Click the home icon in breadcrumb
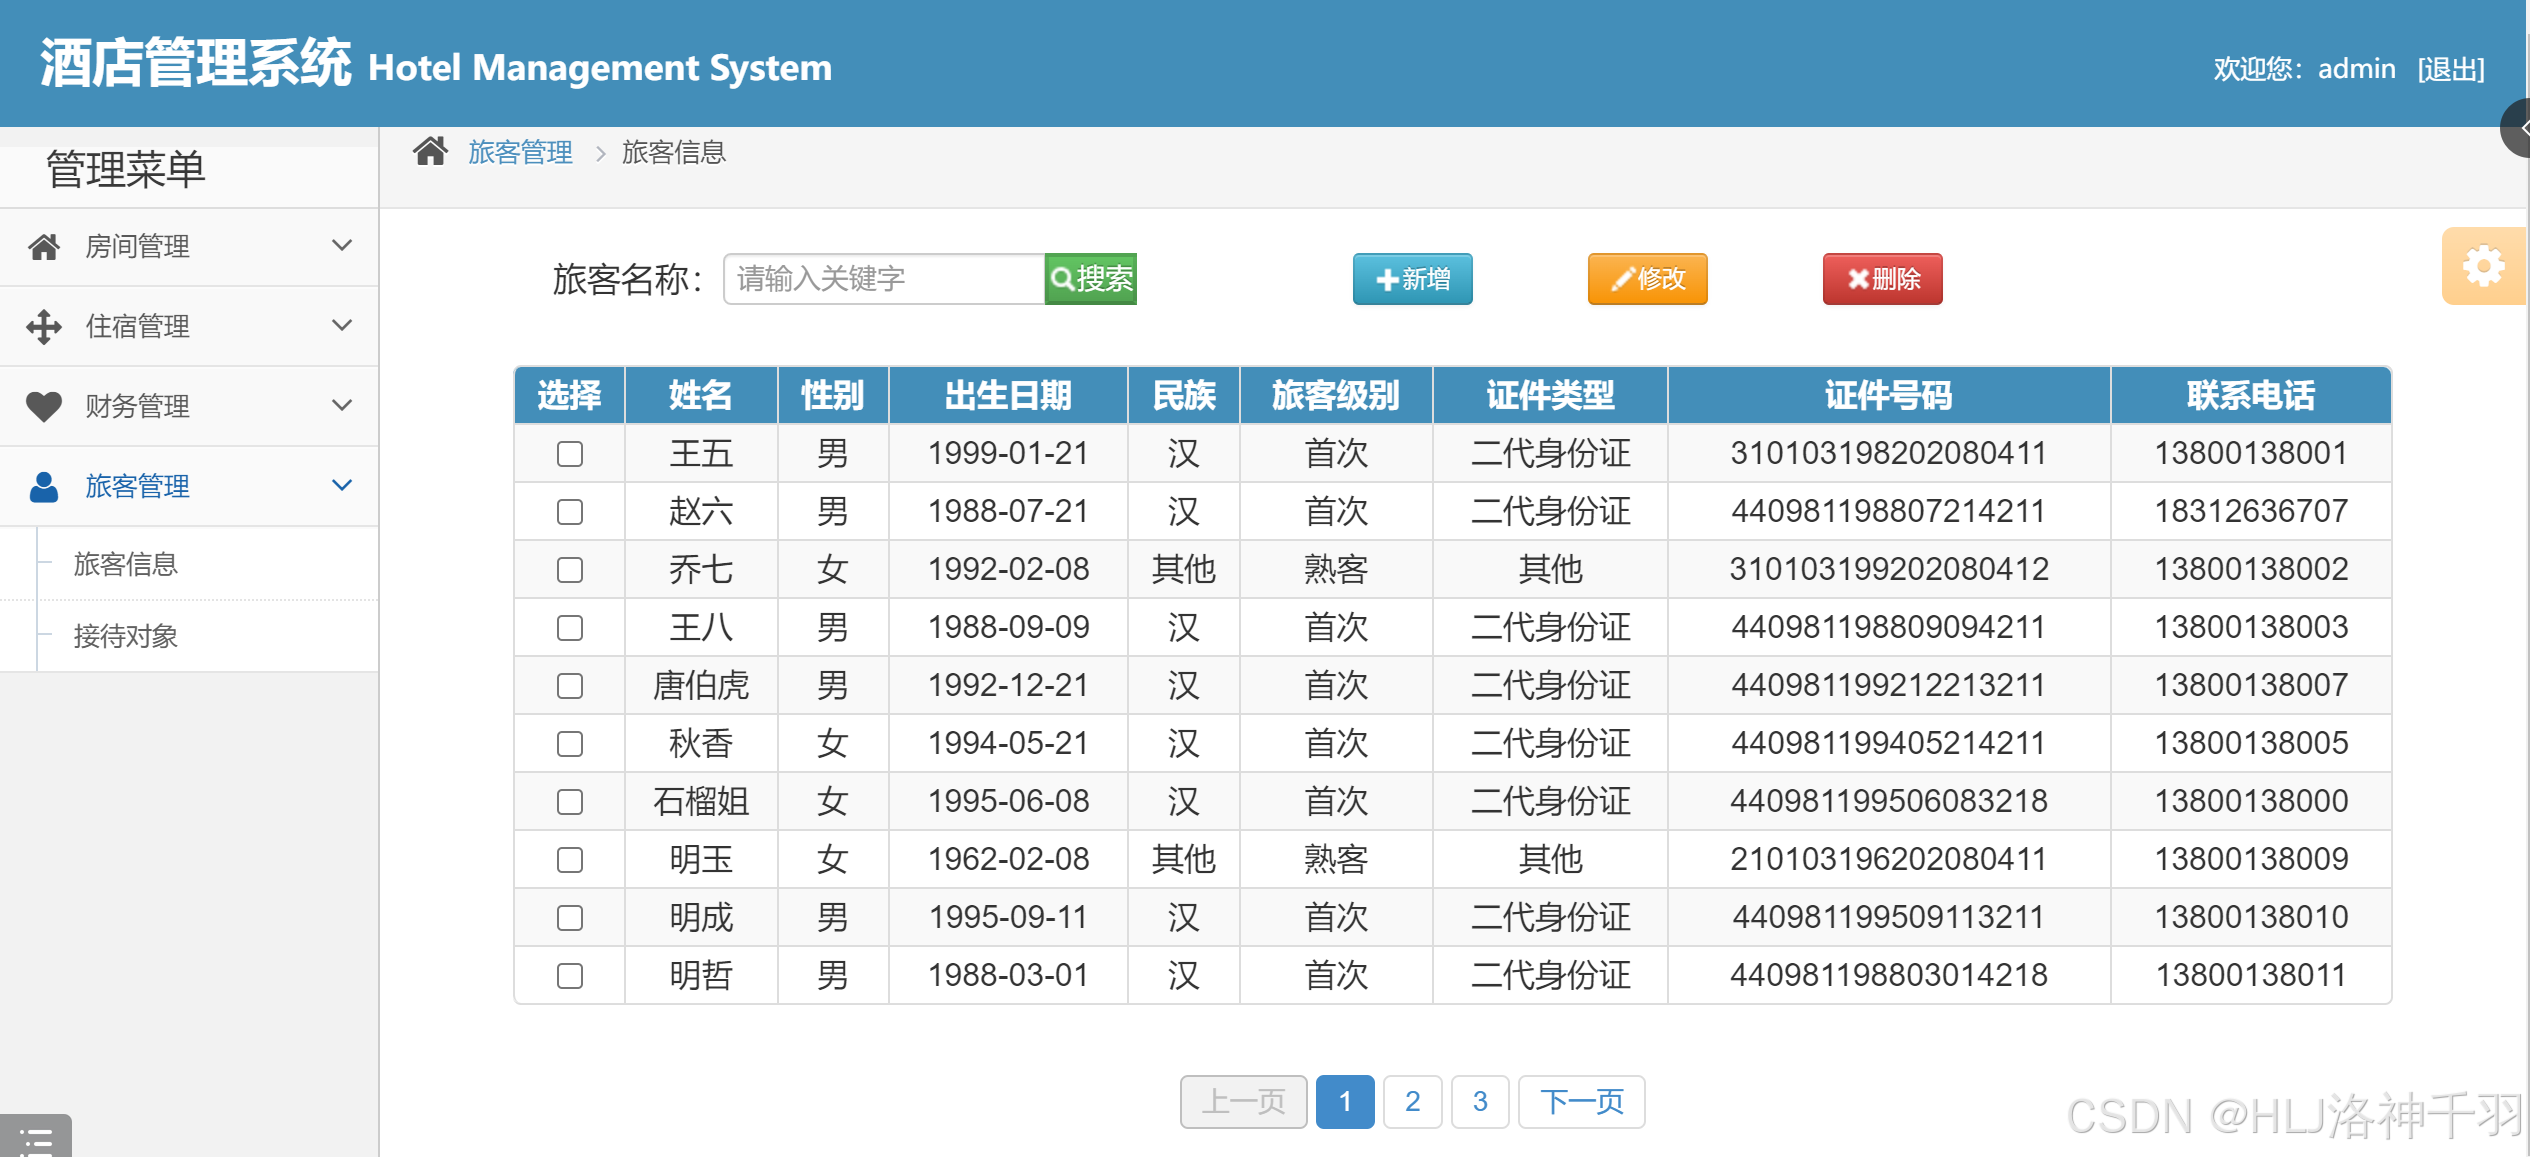Viewport: 2530px width, 1157px height. [430, 152]
